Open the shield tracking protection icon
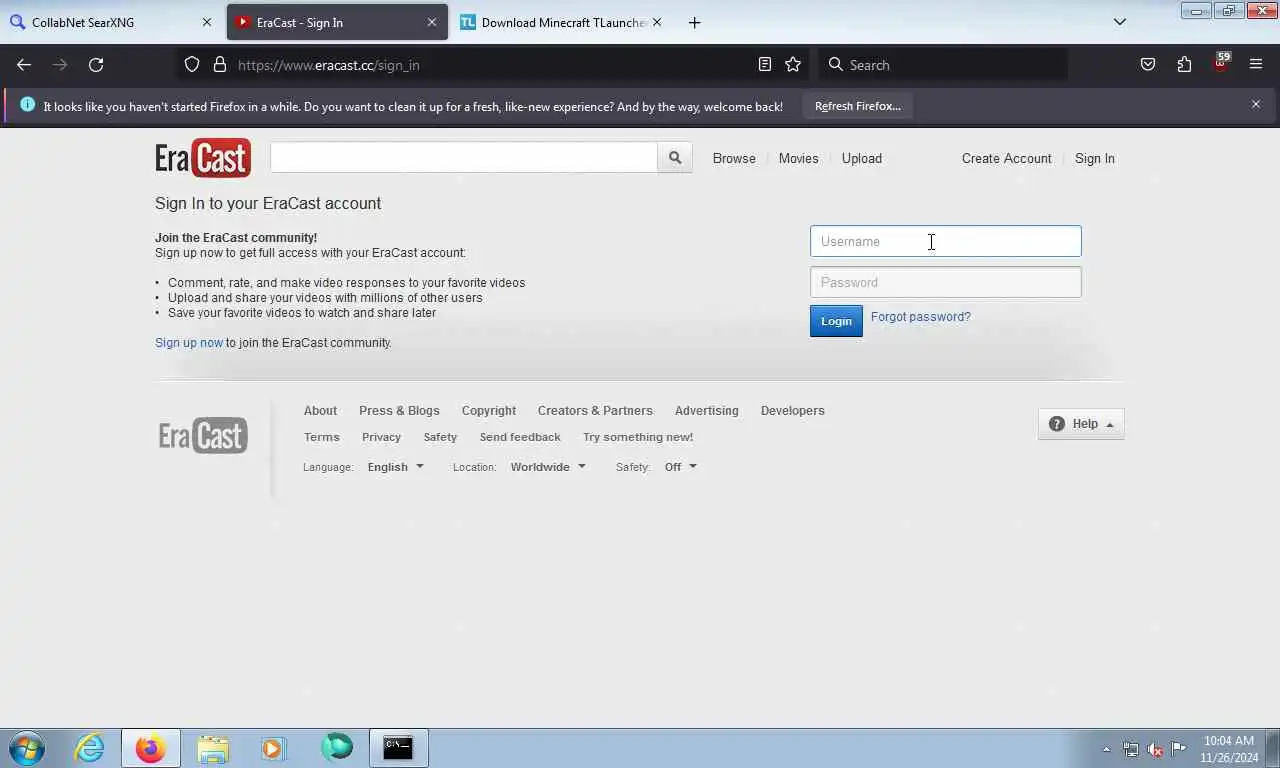This screenshot has height=768, width=1280. click(192, 65)
